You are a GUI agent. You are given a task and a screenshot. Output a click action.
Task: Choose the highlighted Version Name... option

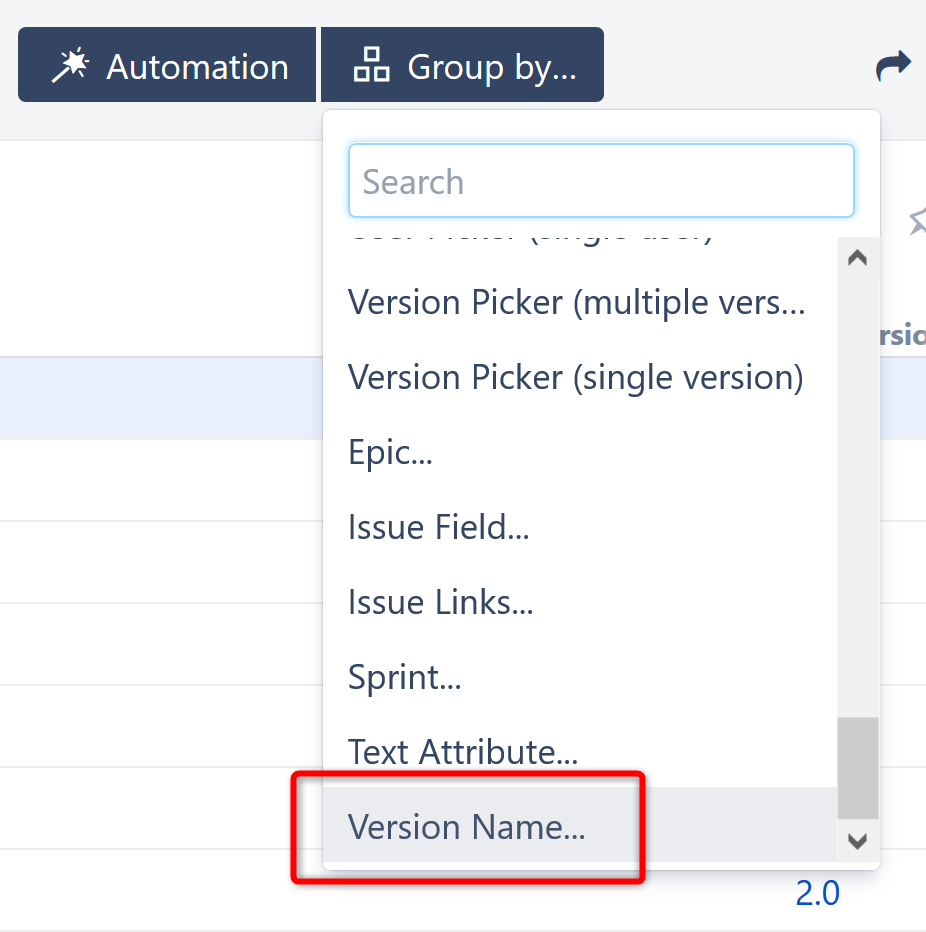click(466, 827)
